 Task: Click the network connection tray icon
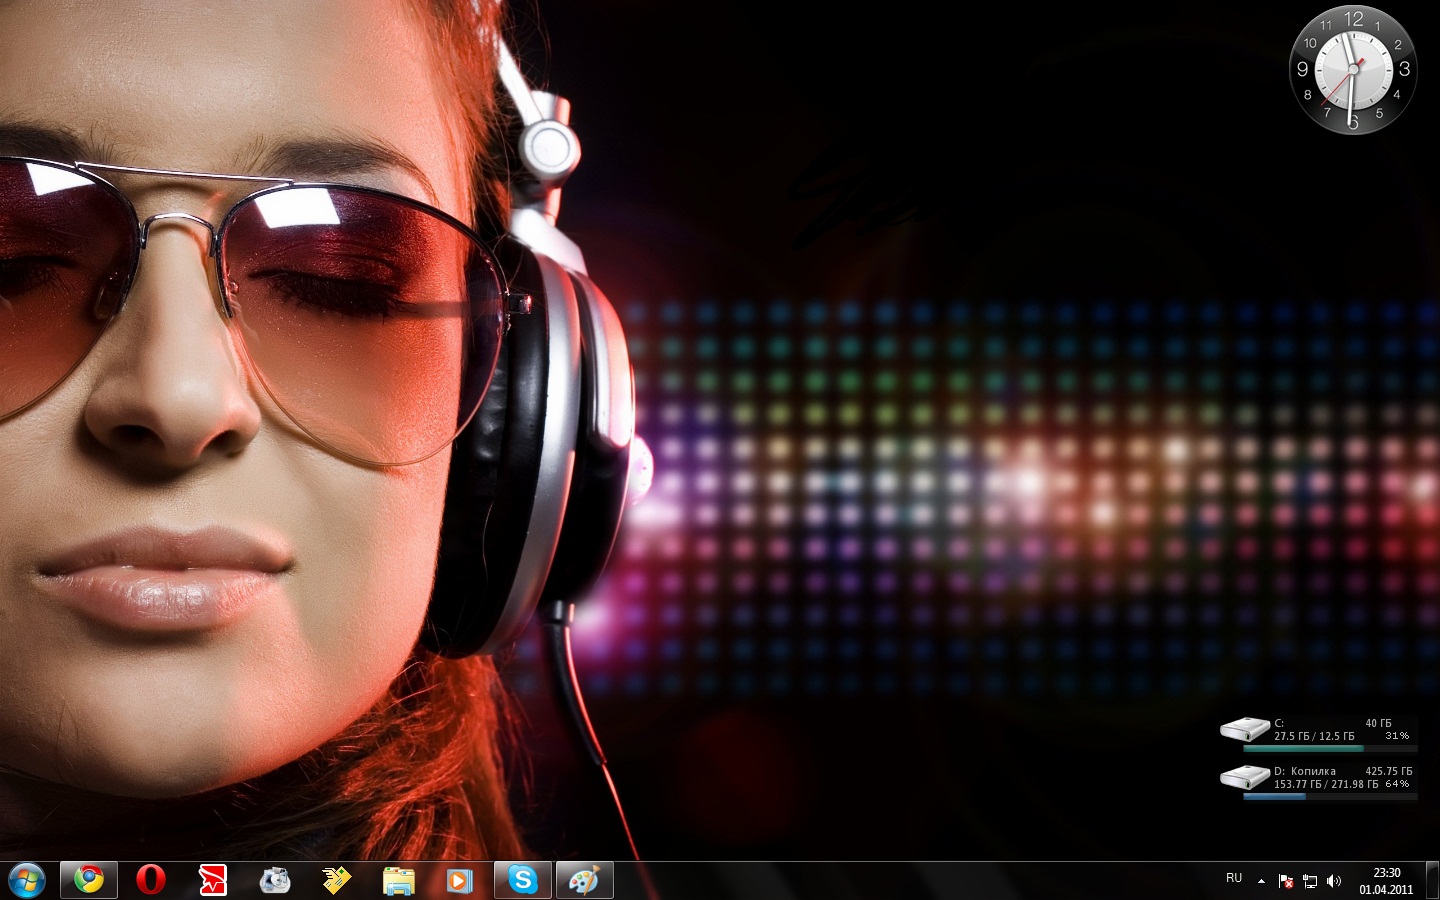click(1310, 881)
